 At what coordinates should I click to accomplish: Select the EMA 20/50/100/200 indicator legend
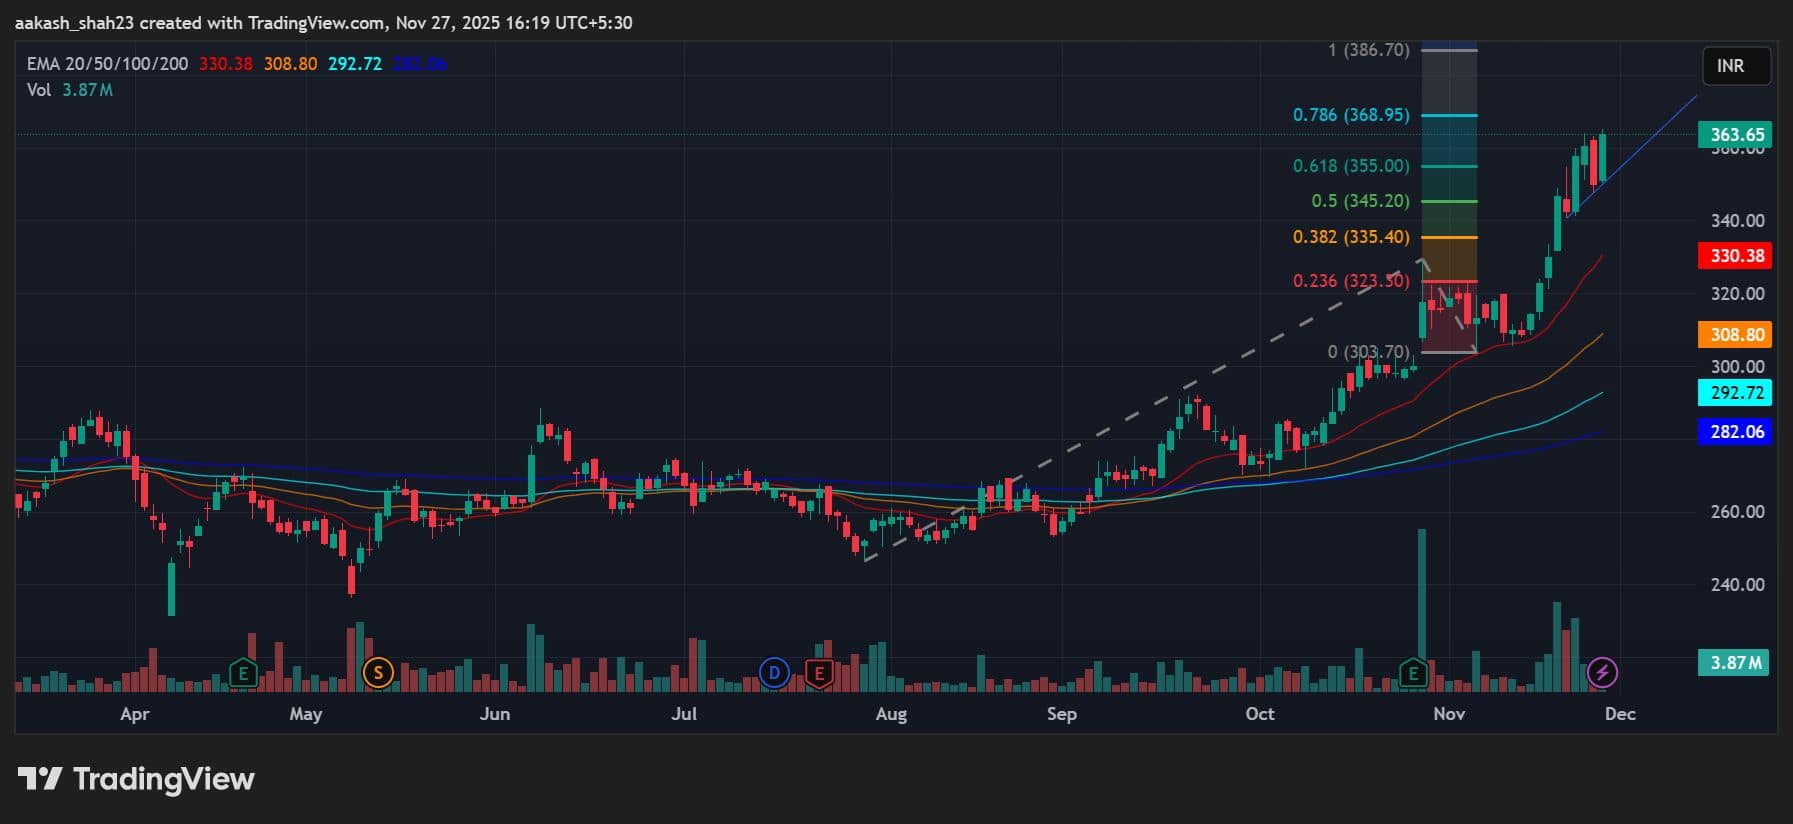pos(107,64)
